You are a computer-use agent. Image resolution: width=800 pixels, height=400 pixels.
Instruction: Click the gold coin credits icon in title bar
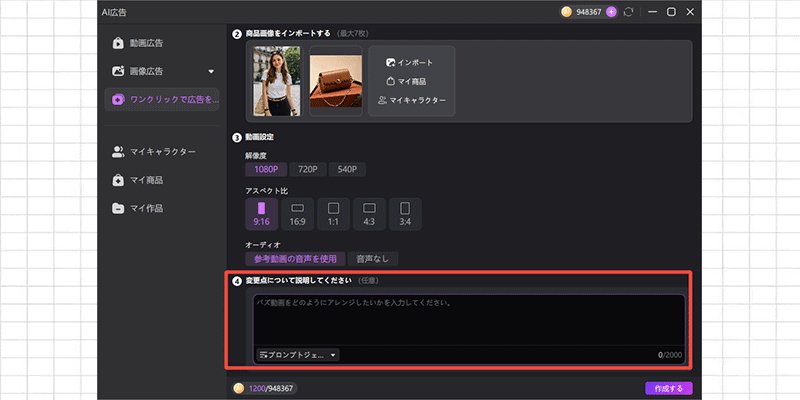click(x=566, y=12)
